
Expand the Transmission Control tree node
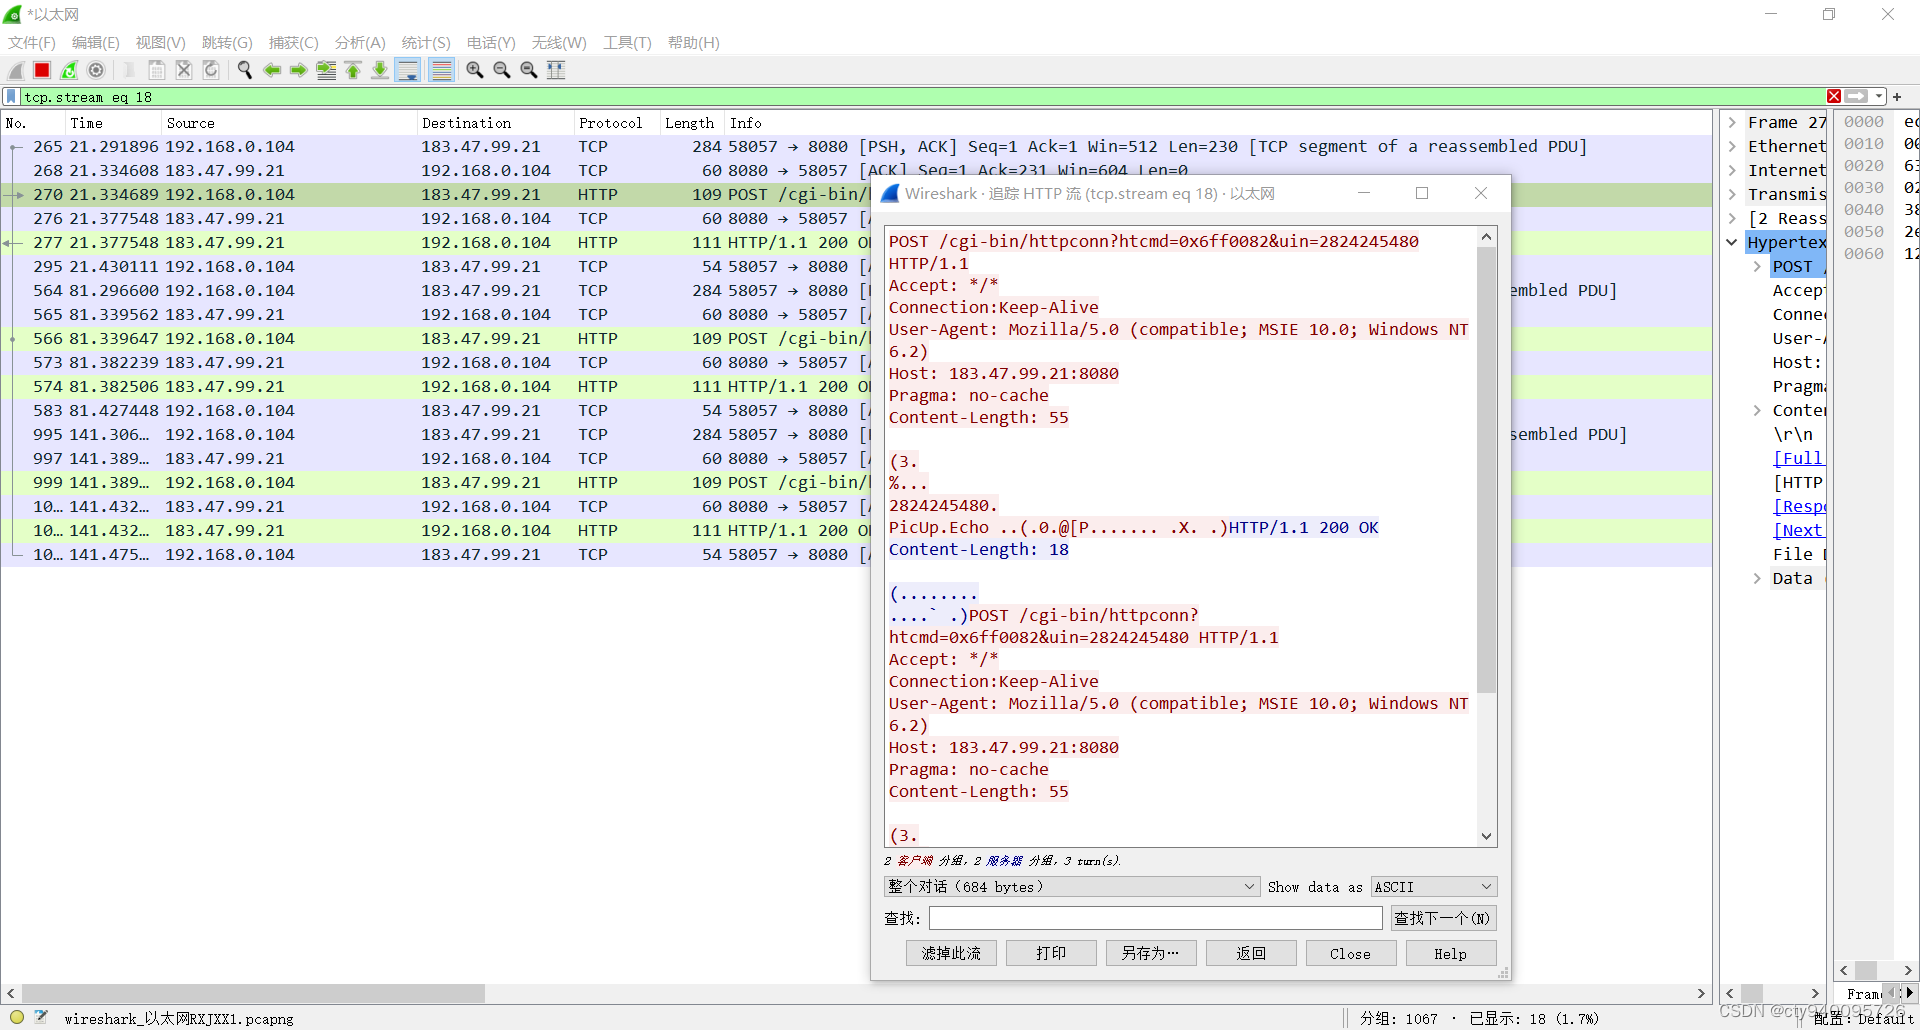click(x=1732, y=195)
